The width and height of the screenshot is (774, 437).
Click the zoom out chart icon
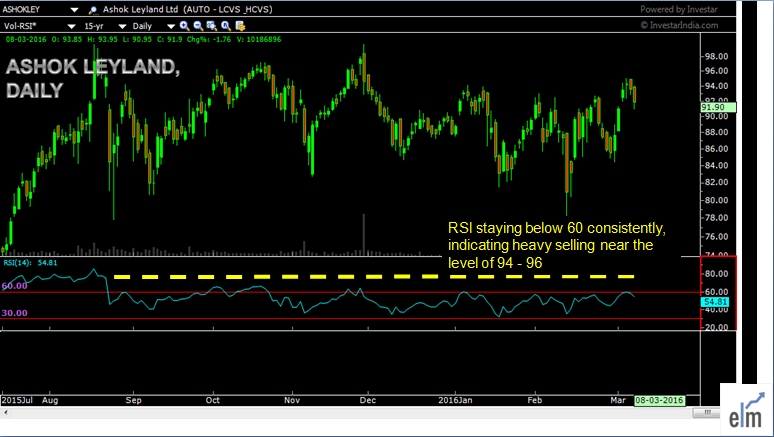tap(198, 26)
